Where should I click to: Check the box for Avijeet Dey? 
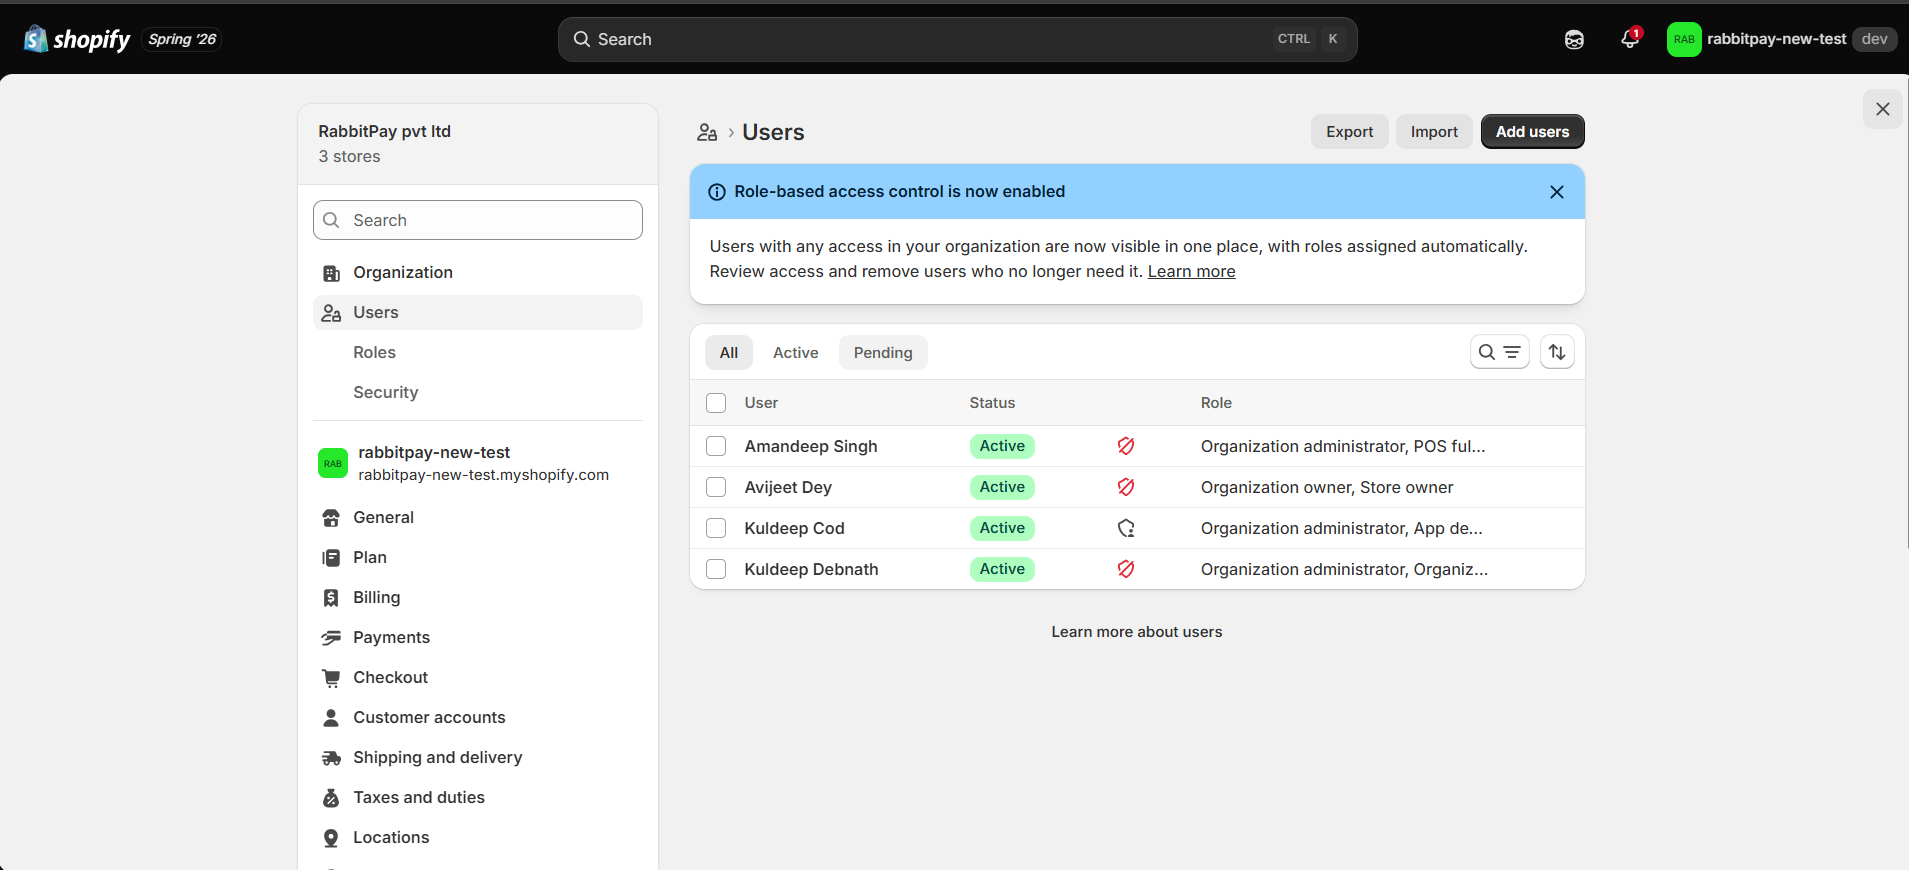716,487
